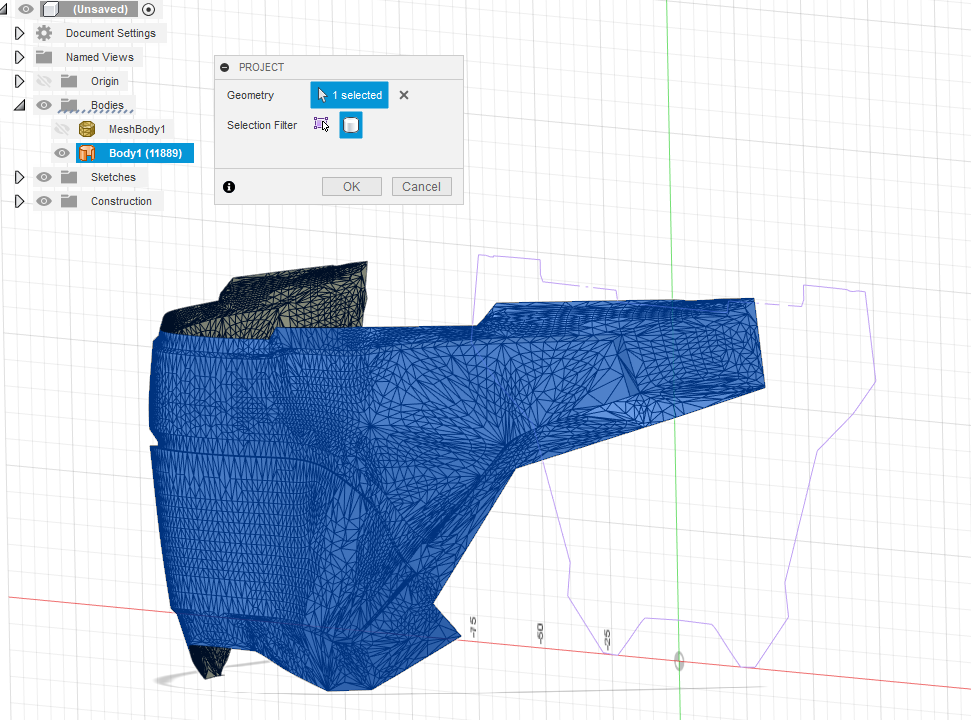The width and height of the screenshot is (971, 720).
Task: Click the Named Views folder icon
Action: (44, 57)
